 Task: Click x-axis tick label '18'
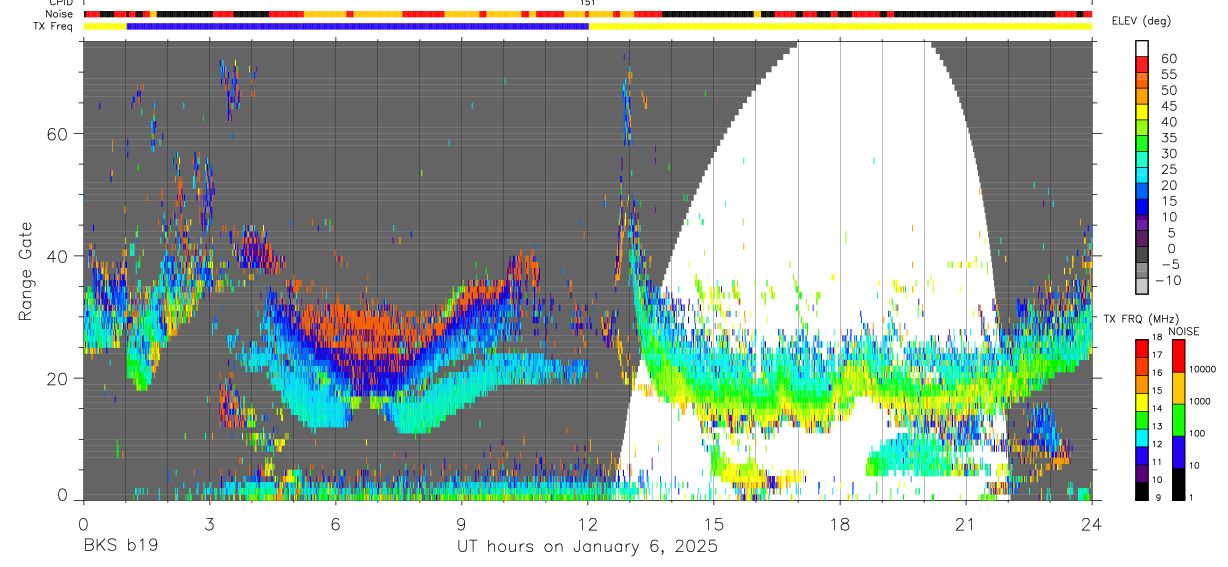[840, 524]
